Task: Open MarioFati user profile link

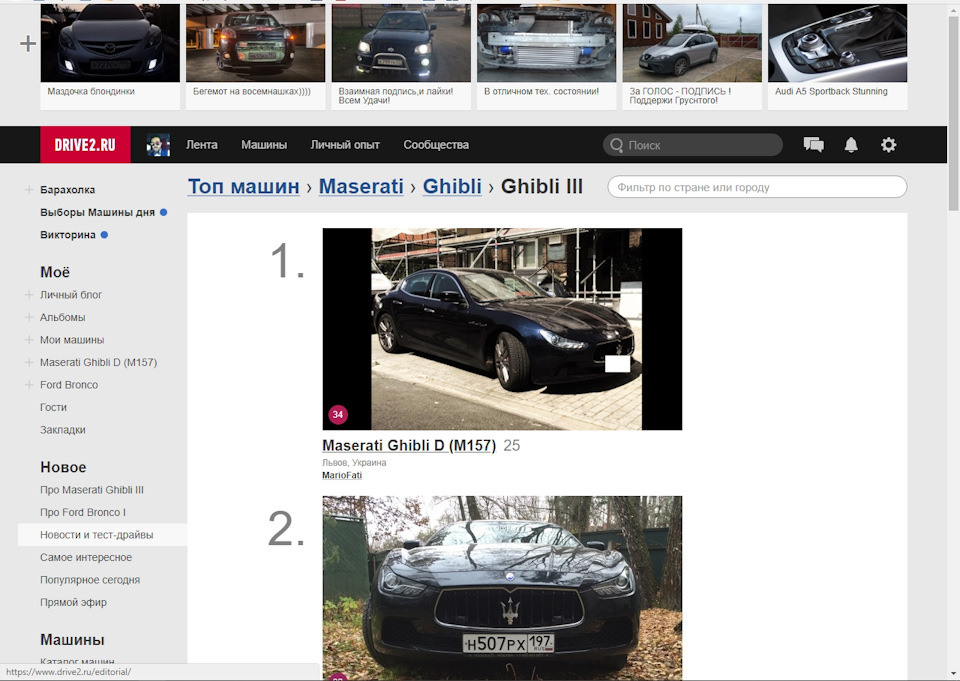Action: [x=342, y=475]
